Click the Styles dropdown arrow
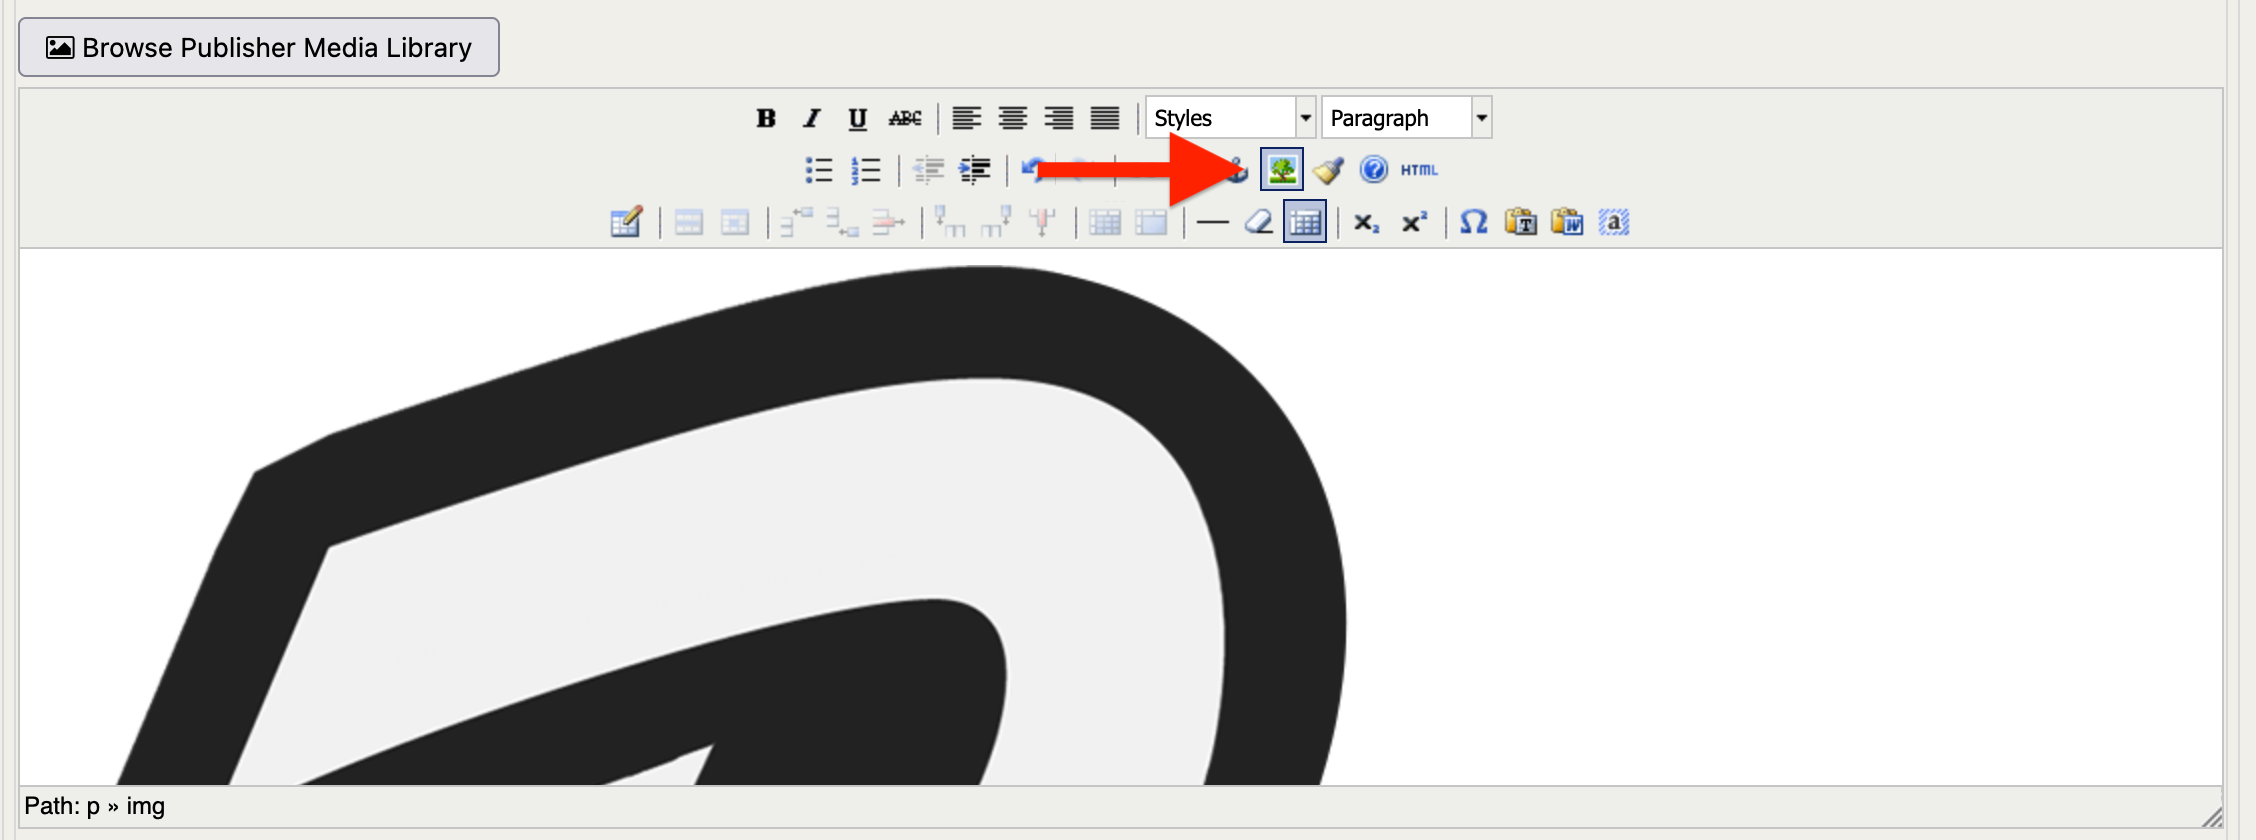This screenshot has width=2256, height=840. point(1305,118)
